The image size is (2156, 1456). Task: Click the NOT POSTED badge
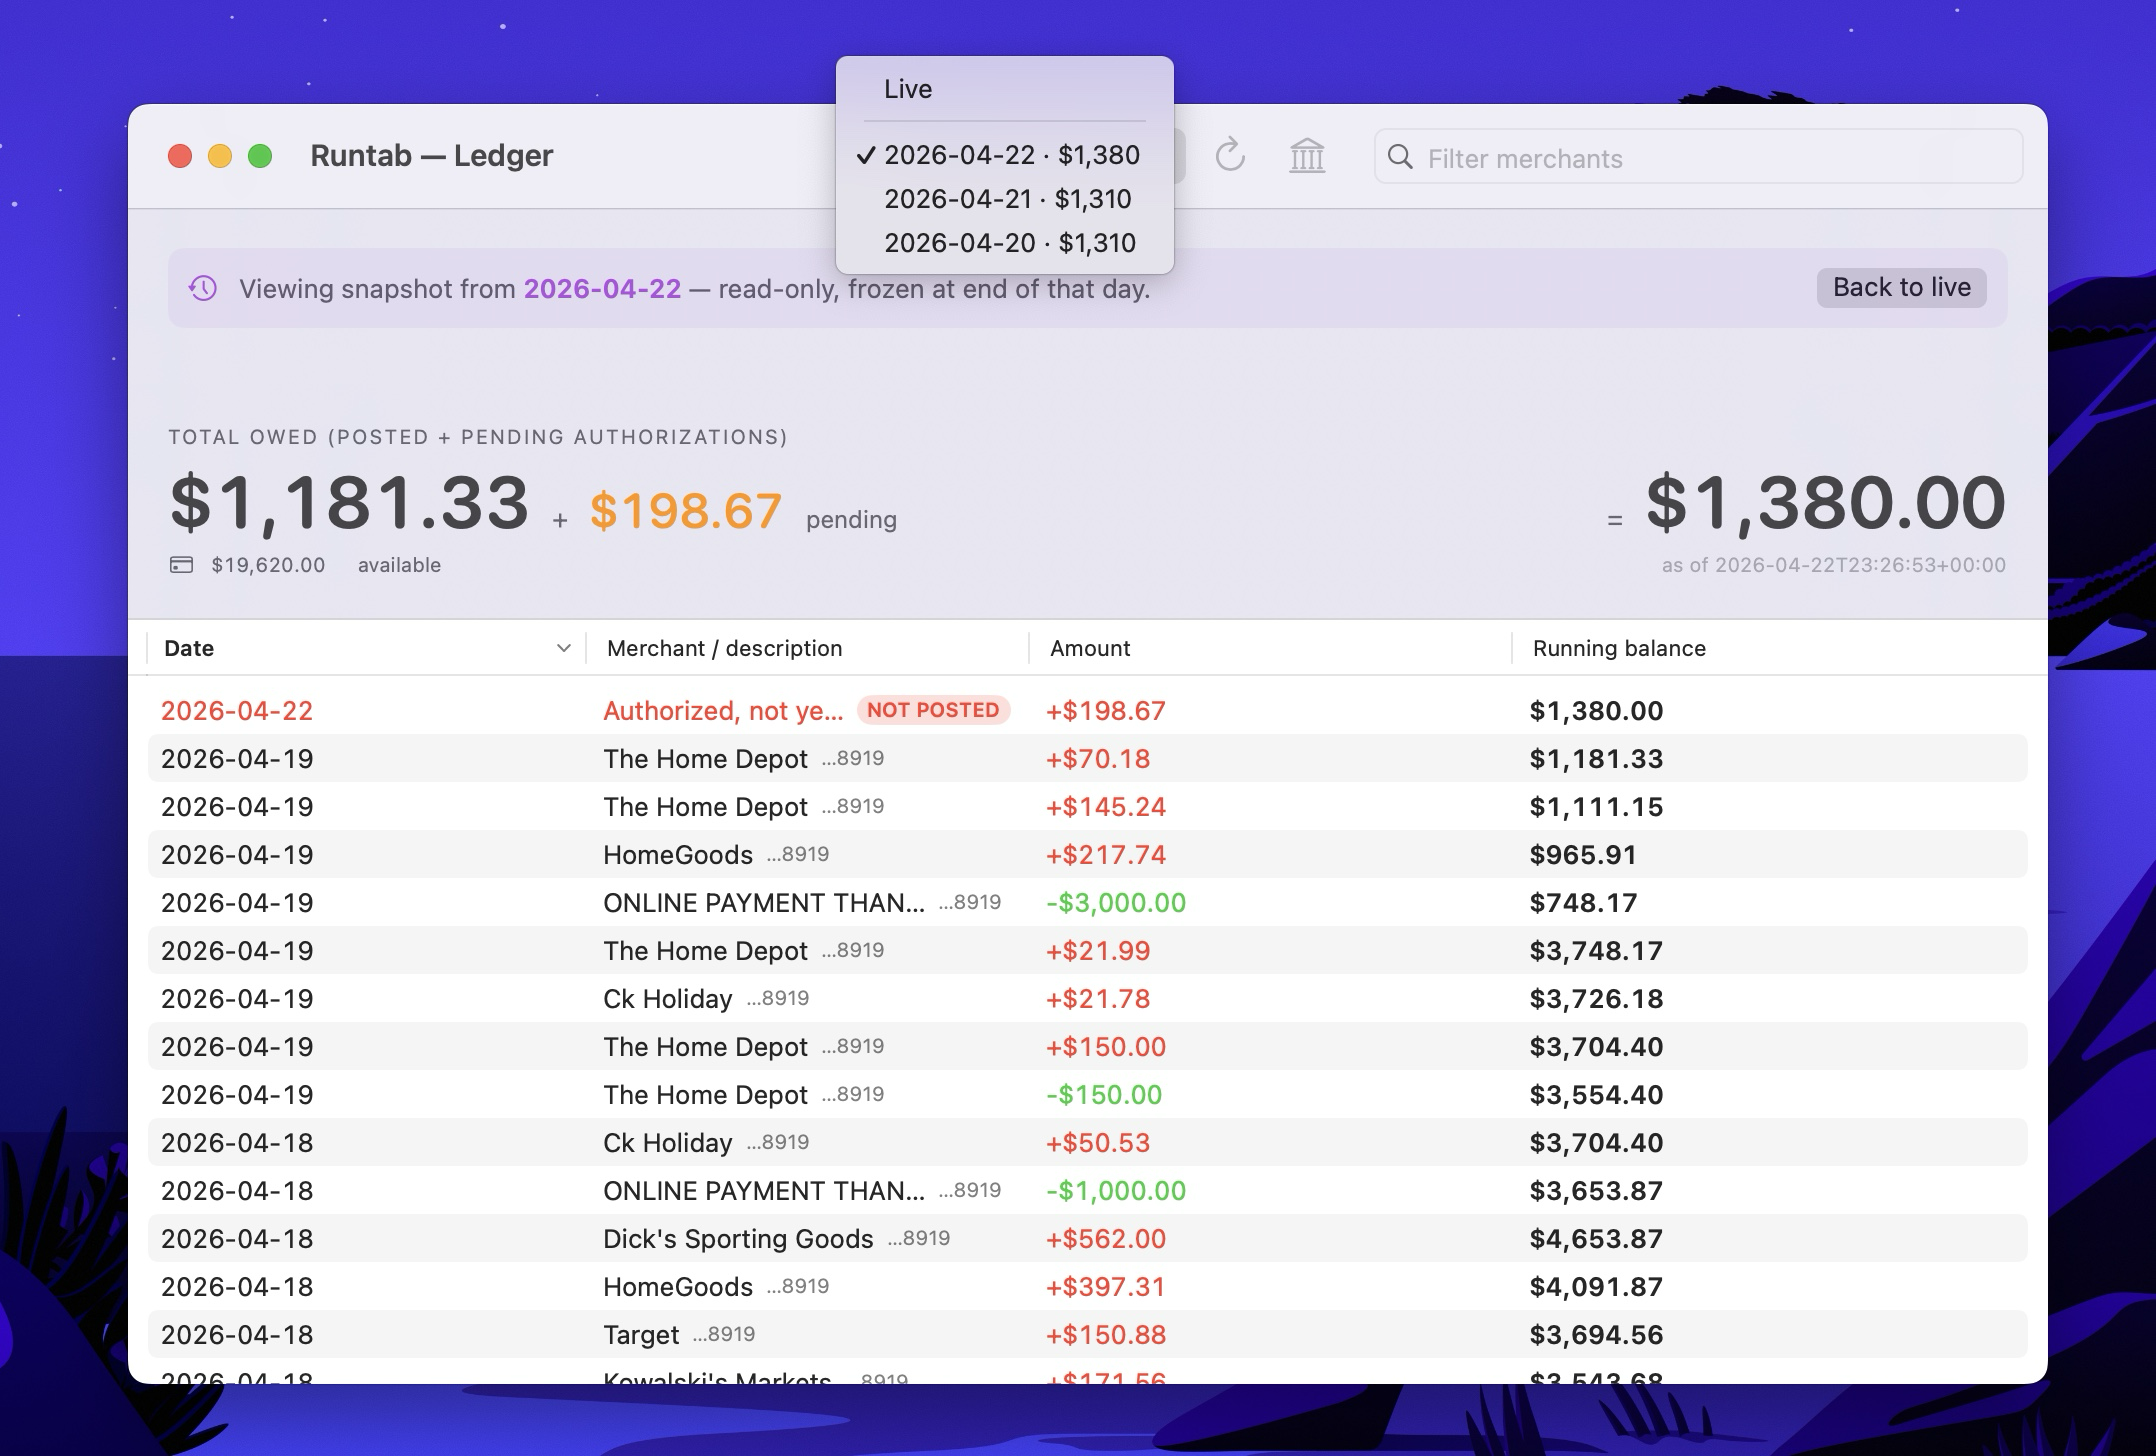pos(933,710)
